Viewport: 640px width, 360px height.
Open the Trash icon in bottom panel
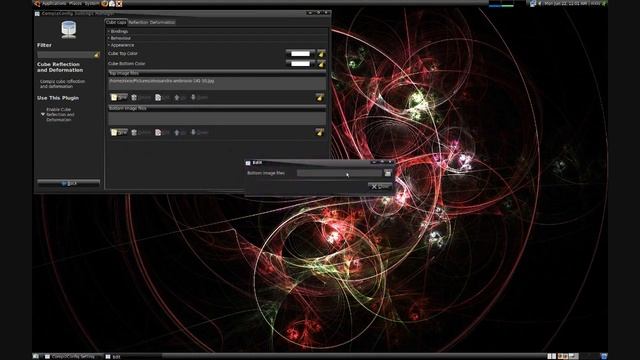coord(604,356)
